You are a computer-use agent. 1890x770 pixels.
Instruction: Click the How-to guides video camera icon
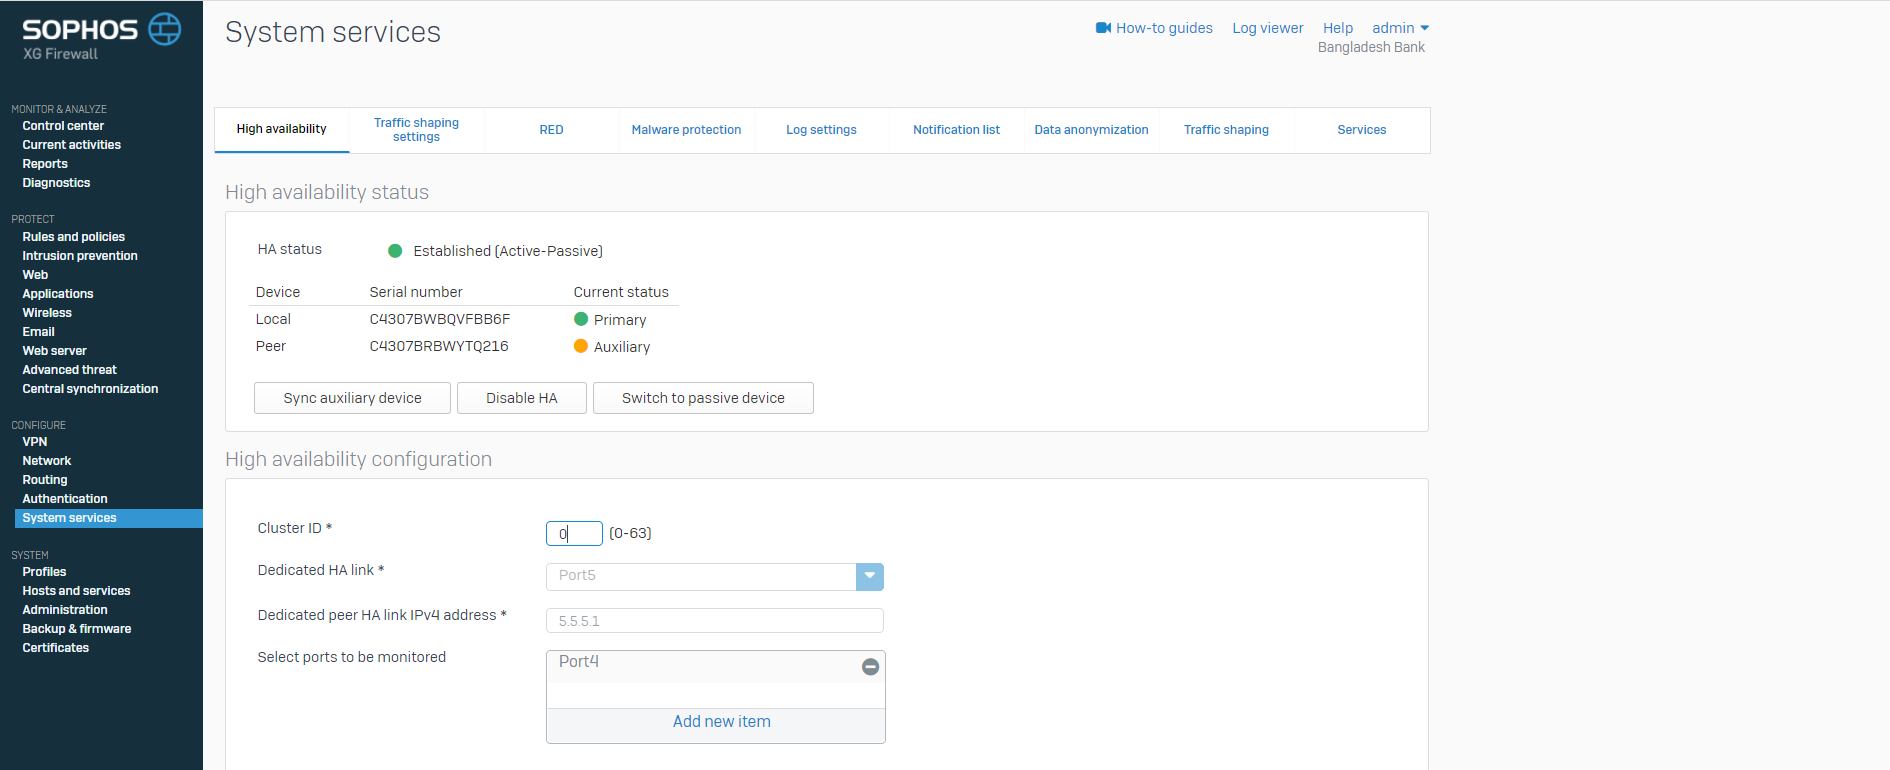[x=1103, y=28]
